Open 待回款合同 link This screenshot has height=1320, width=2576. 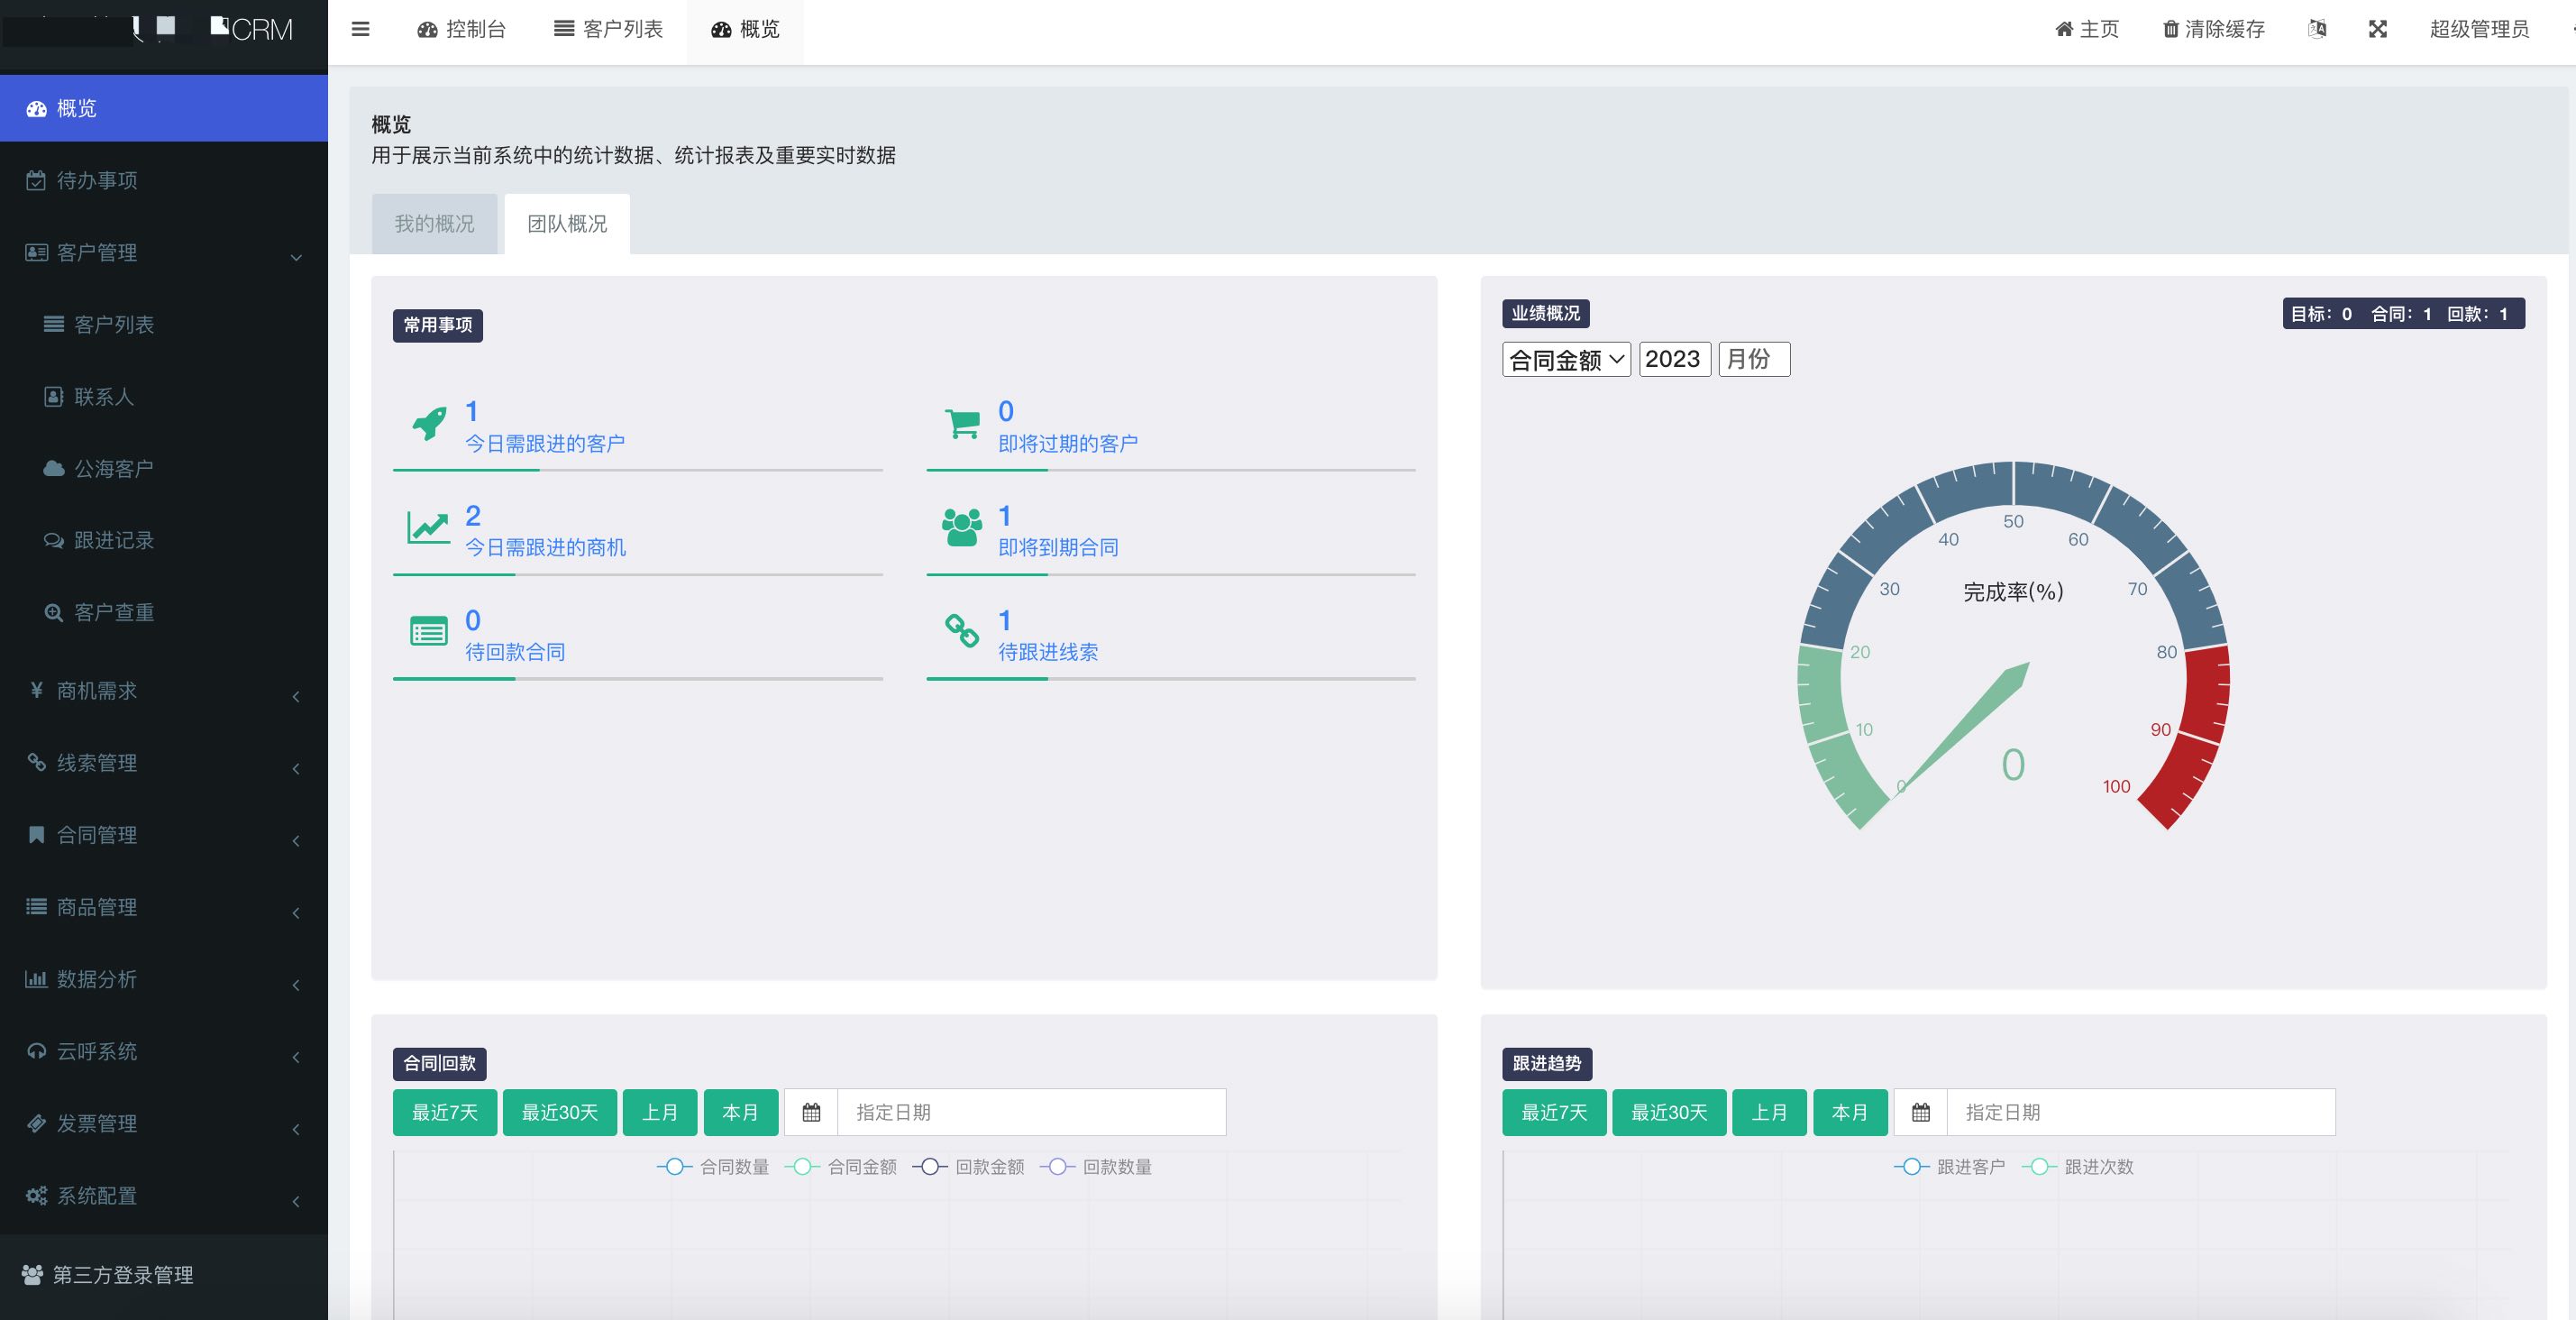click(515, 652)
